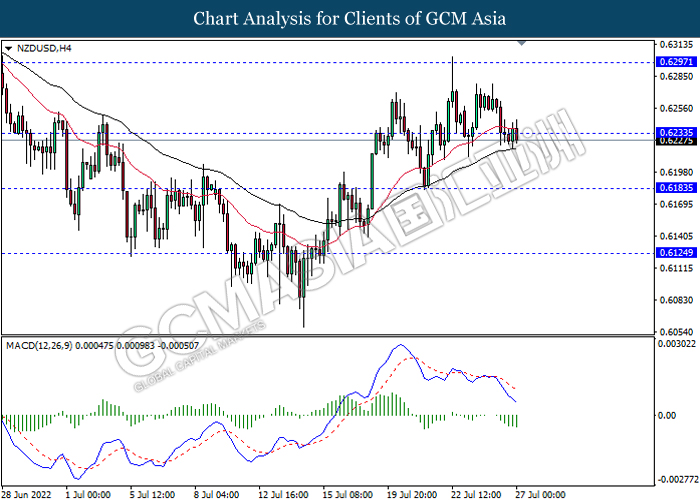This screenshot has width=700, height=500.
Task: Click the 0.63135 price axis label
Action: point(677,45)
